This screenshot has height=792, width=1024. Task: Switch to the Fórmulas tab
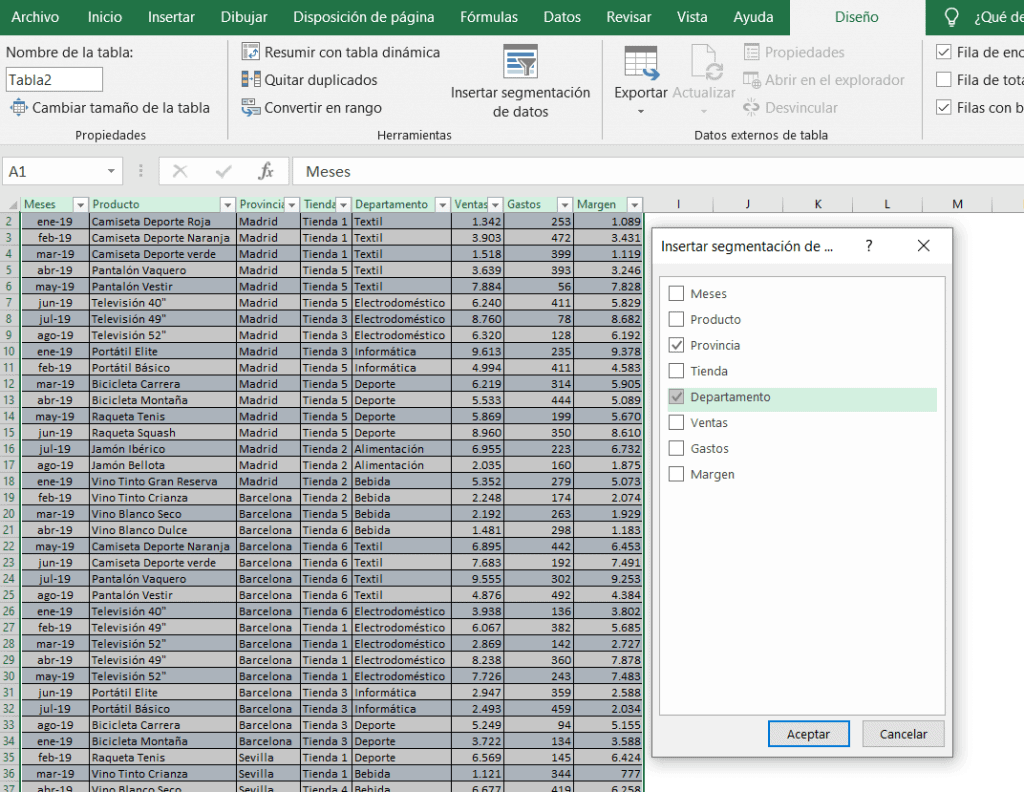coord(488,17)
